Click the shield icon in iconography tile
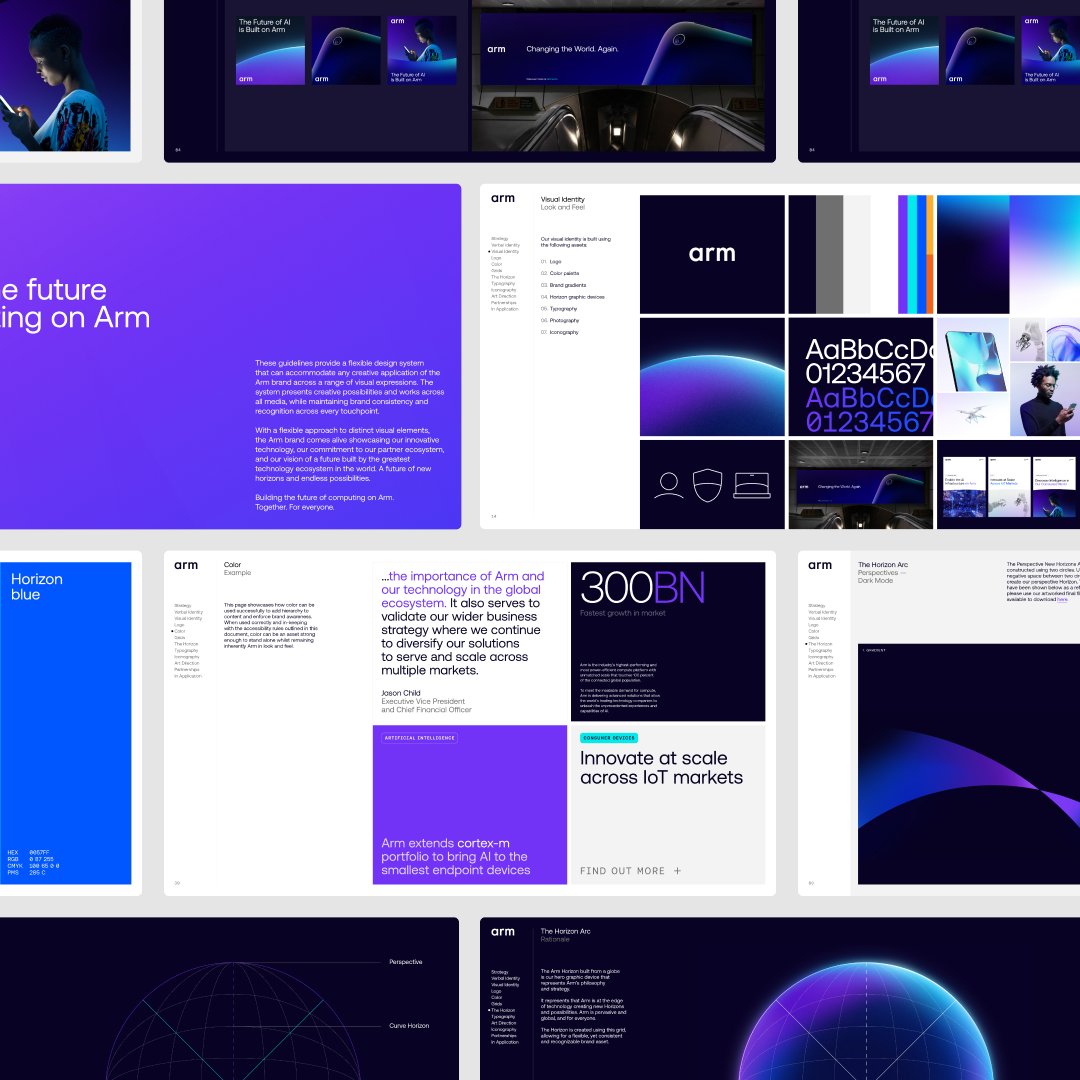 pyautogui.click(x=707, y=485)
